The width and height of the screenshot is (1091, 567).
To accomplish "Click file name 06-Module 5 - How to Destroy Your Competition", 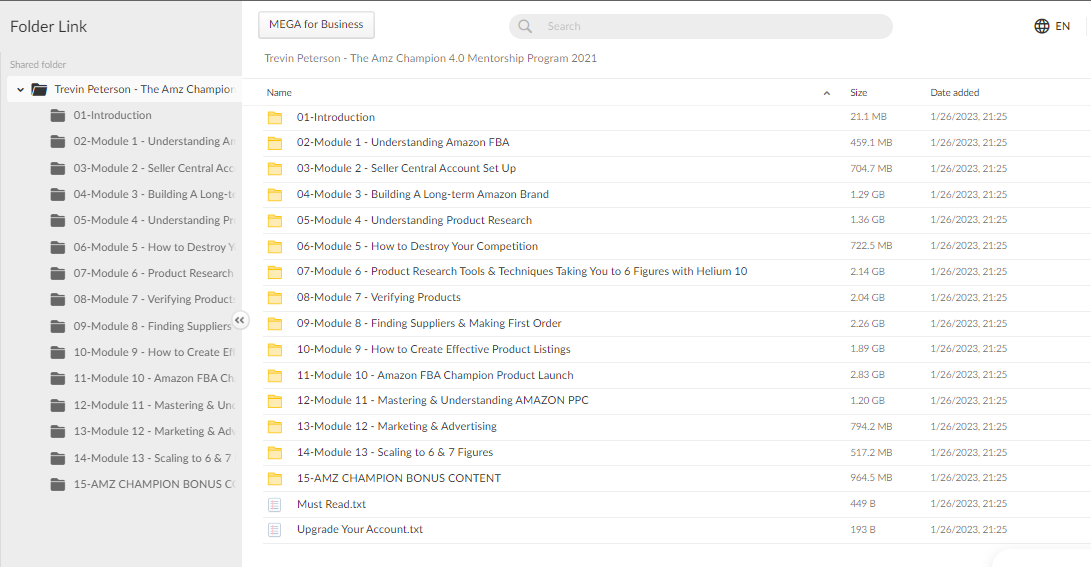I will point(417,246).
